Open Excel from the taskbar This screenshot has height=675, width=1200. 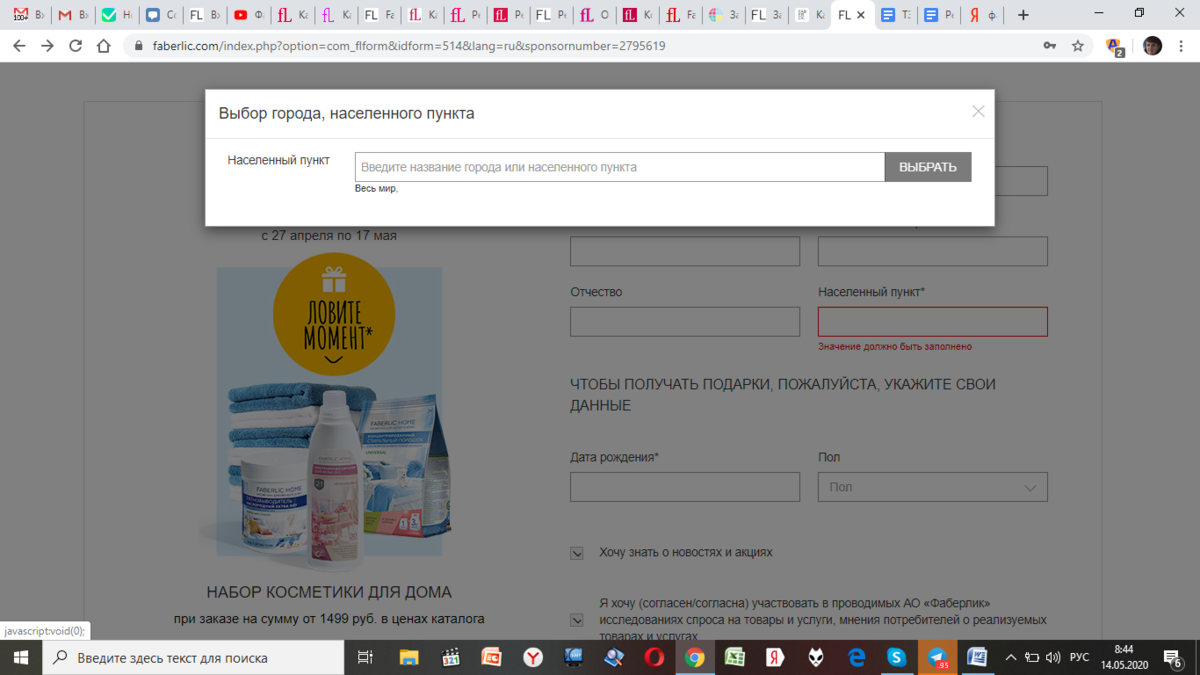[x=735, y=657]
